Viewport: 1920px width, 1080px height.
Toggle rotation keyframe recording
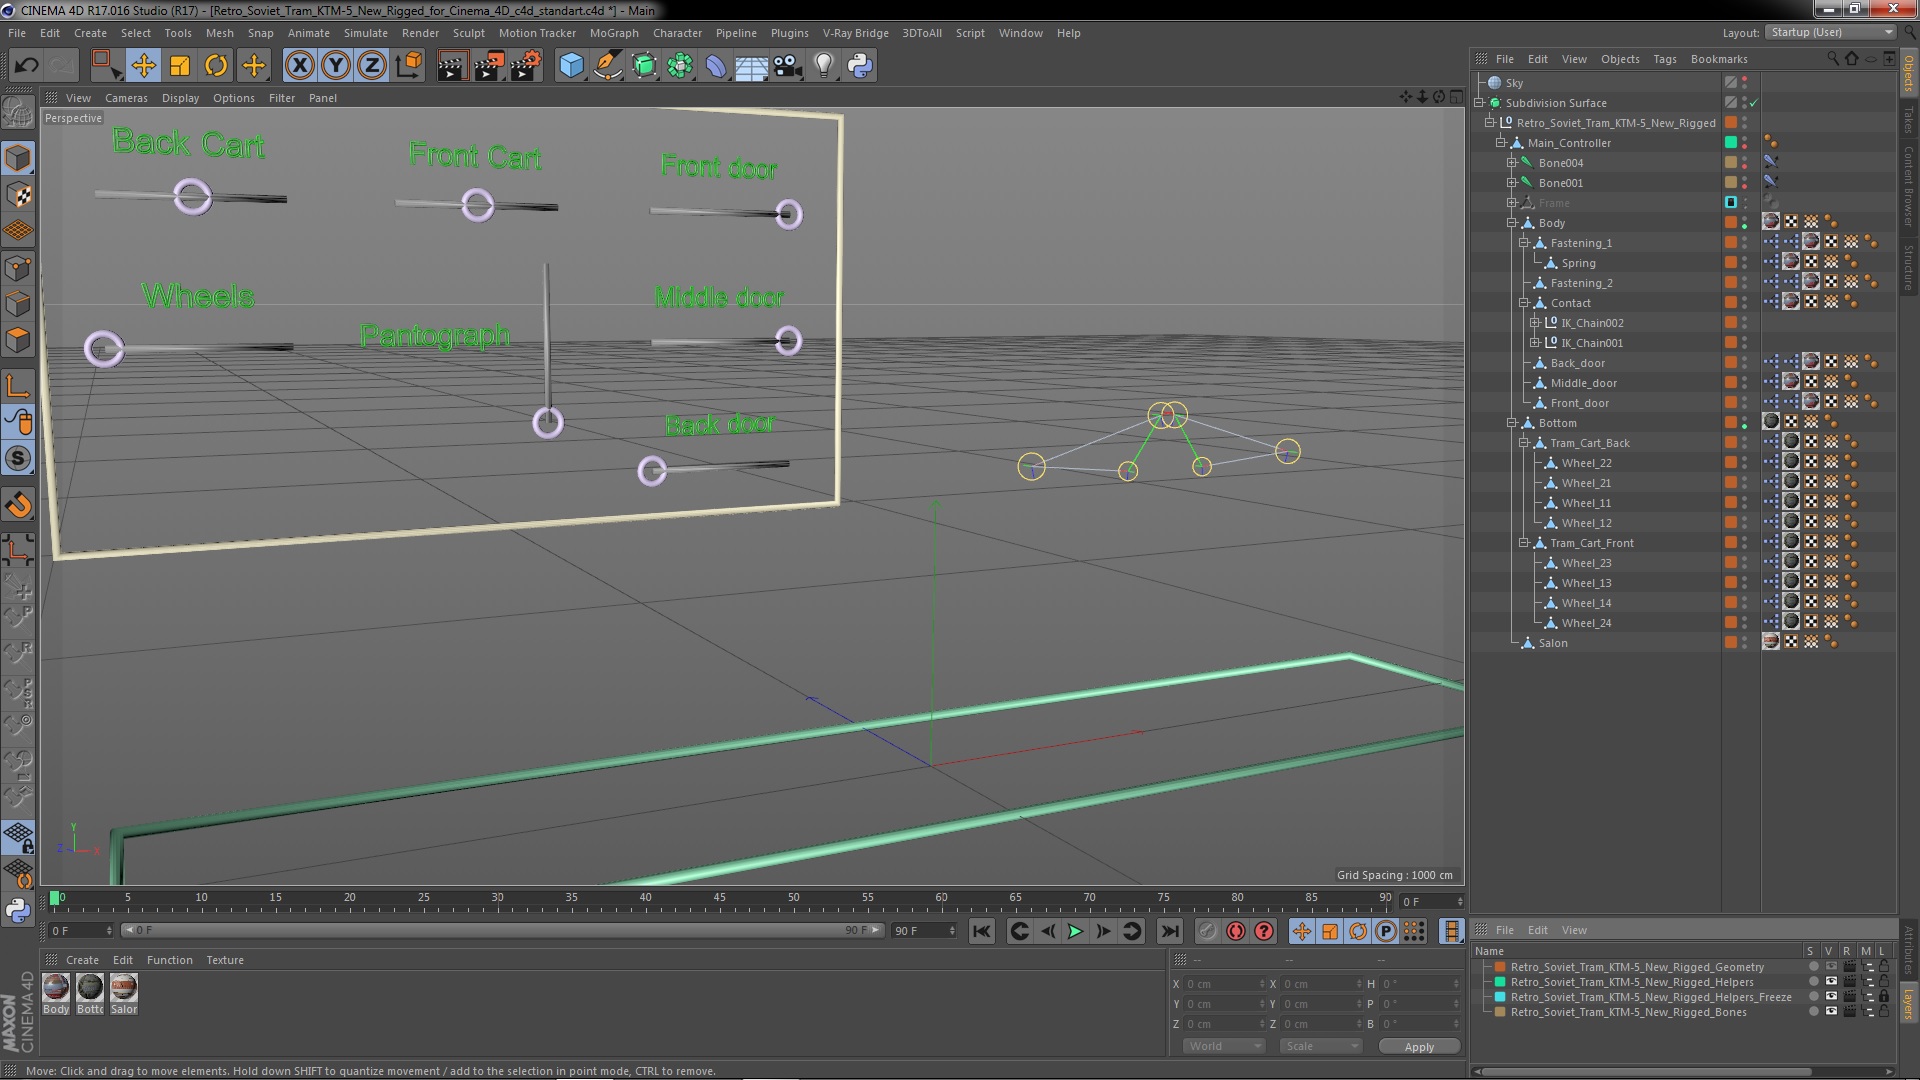click(x=1358, y=931)
